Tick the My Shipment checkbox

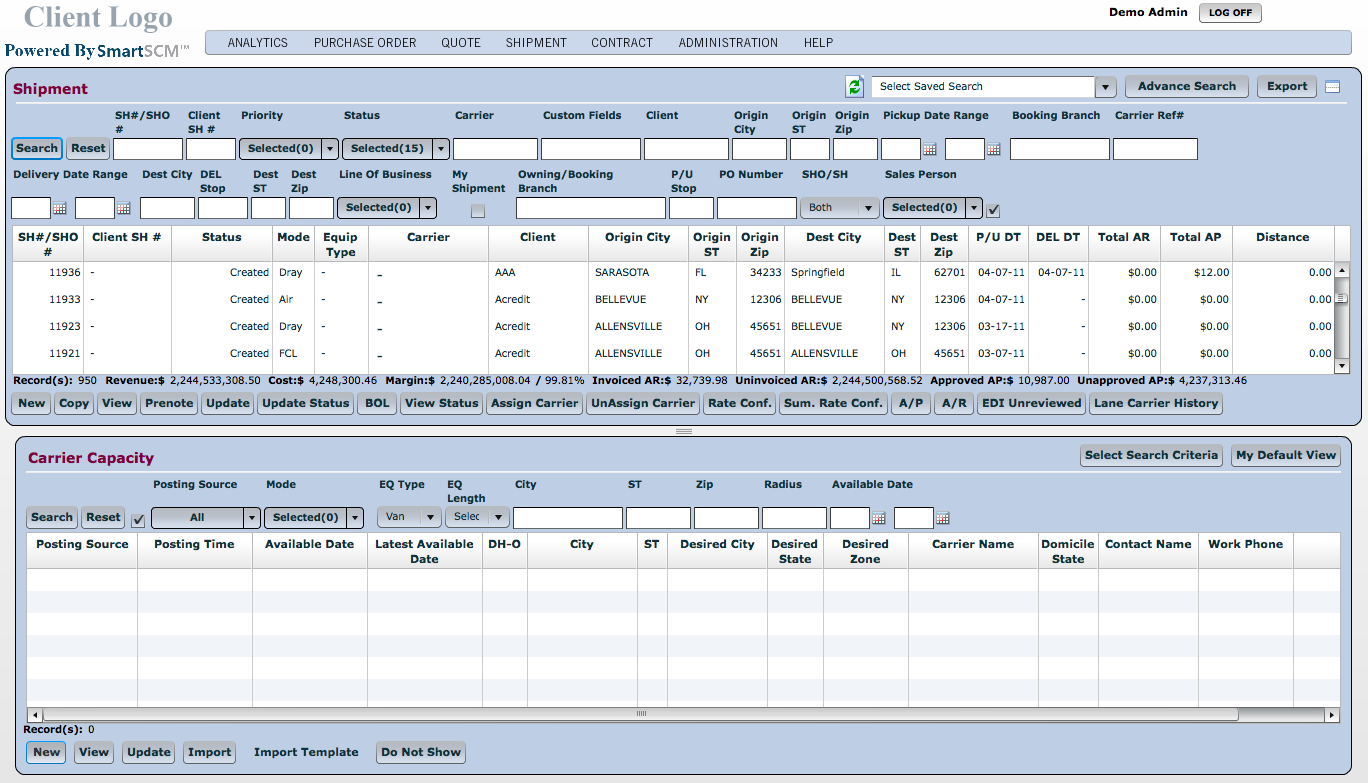click(x=478, y=211)
